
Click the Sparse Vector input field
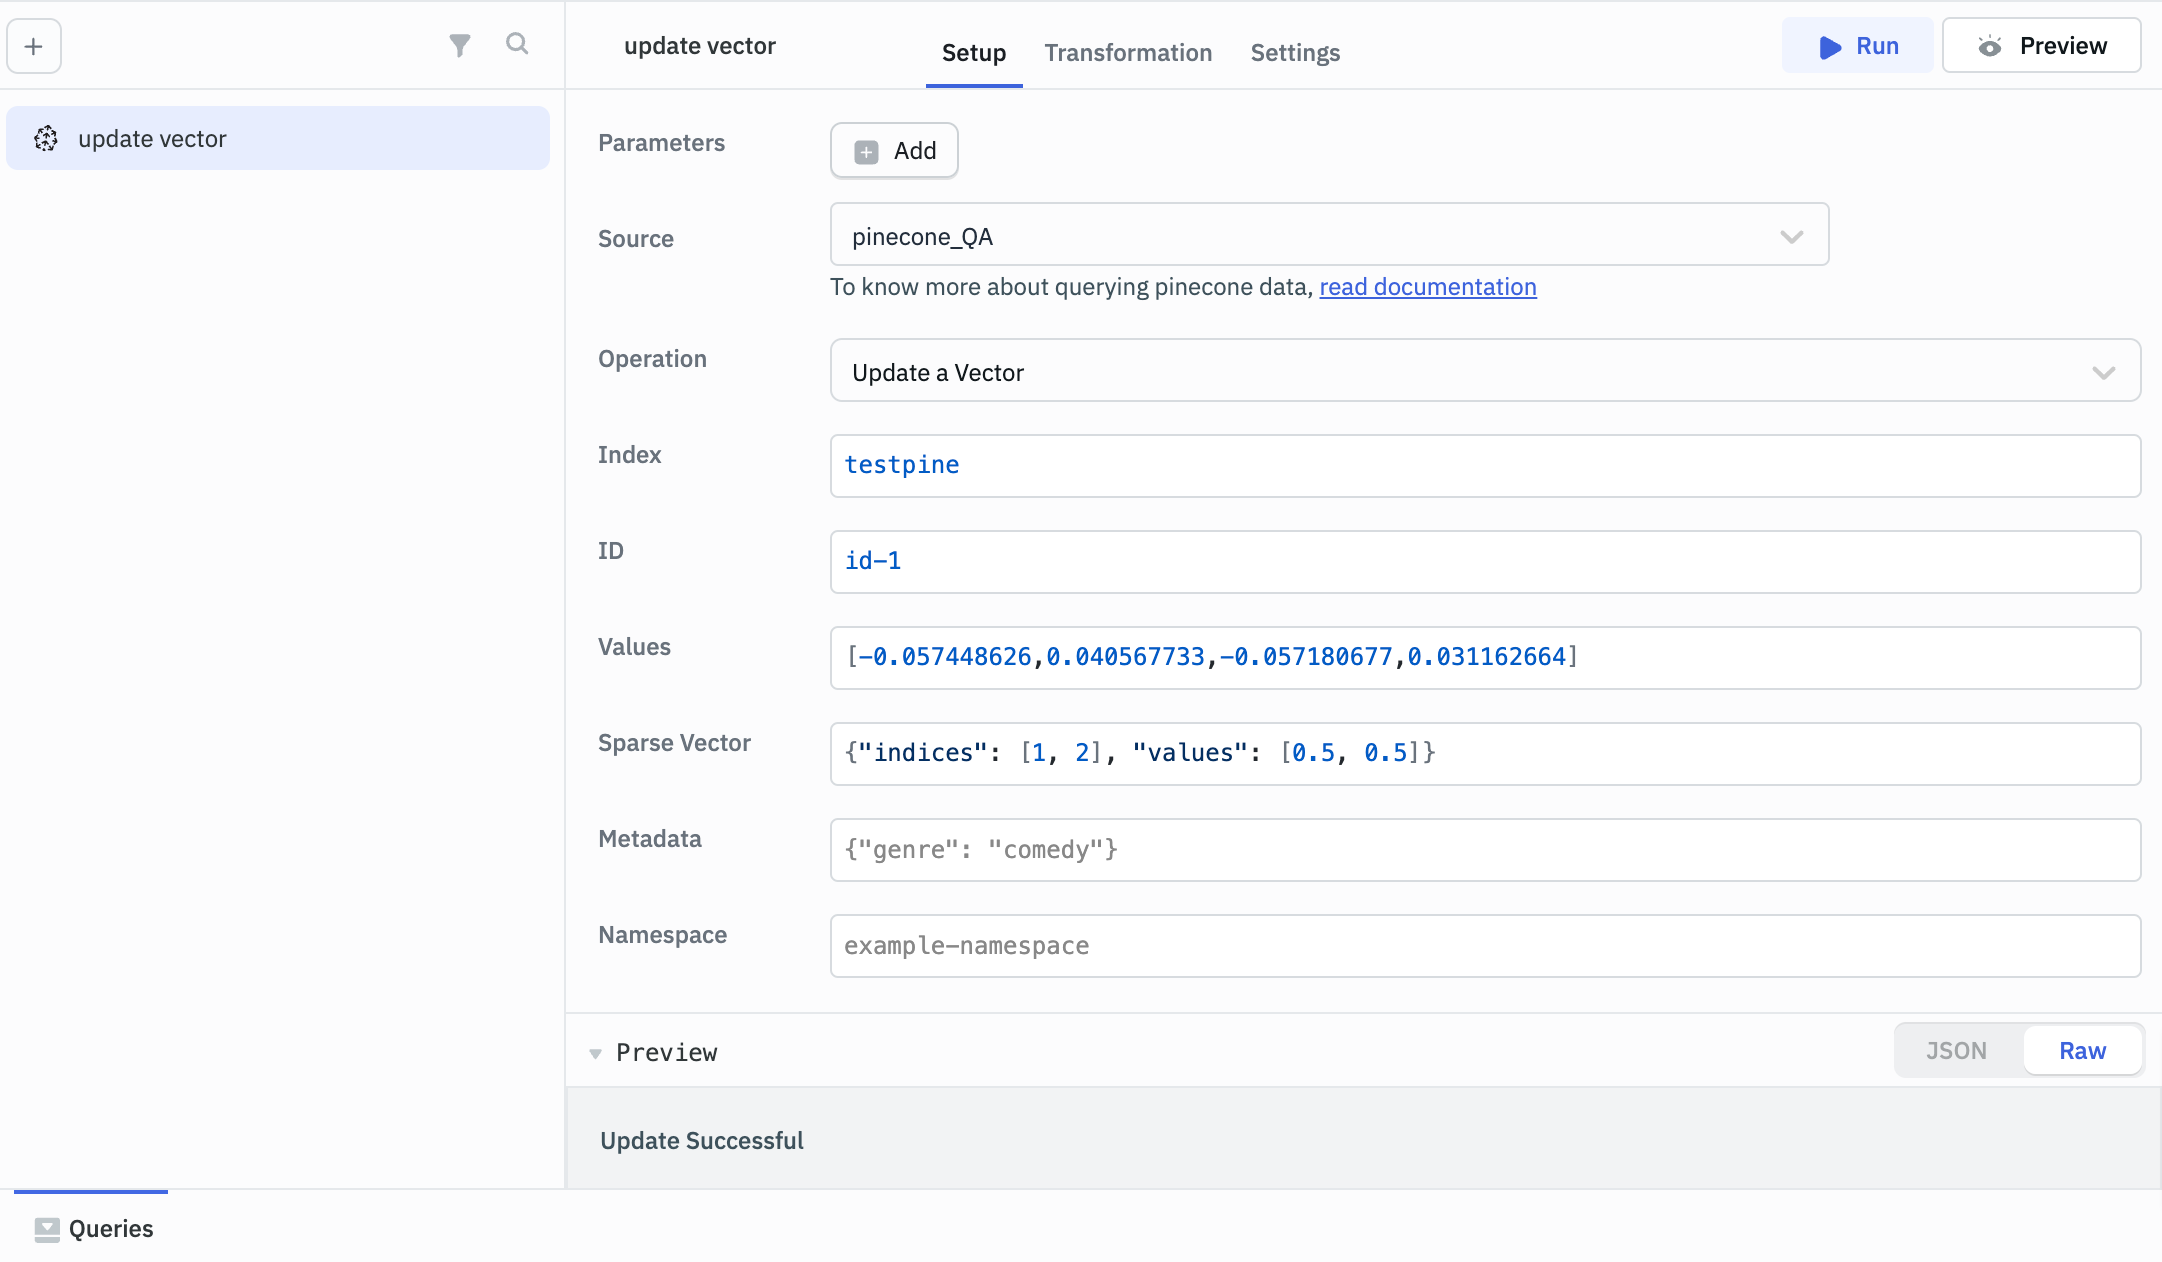1485,753
